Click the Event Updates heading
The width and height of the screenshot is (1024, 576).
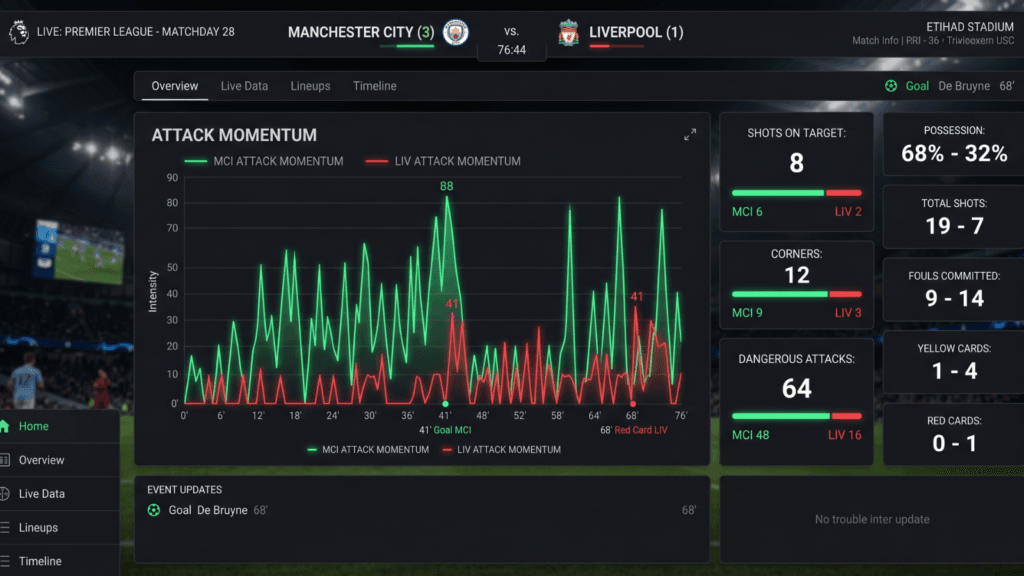[184, 490]
